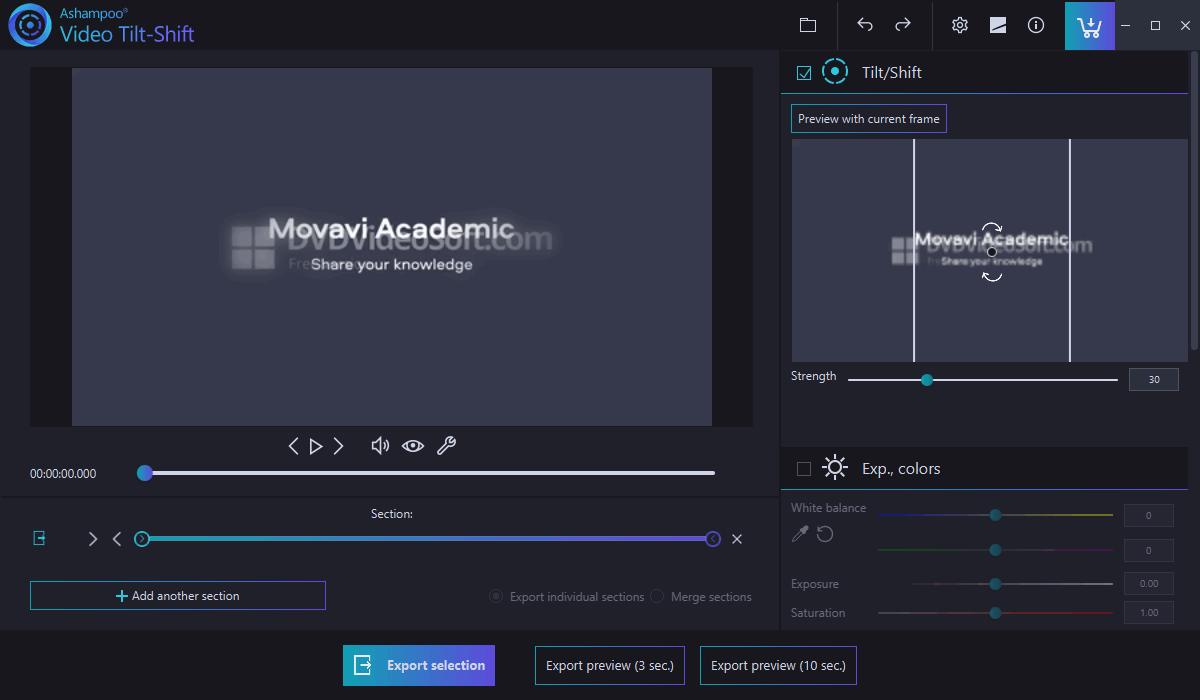Screen dimensions: 1200x700
Task: Select Export individual sections radio
Action: (496, 596)
